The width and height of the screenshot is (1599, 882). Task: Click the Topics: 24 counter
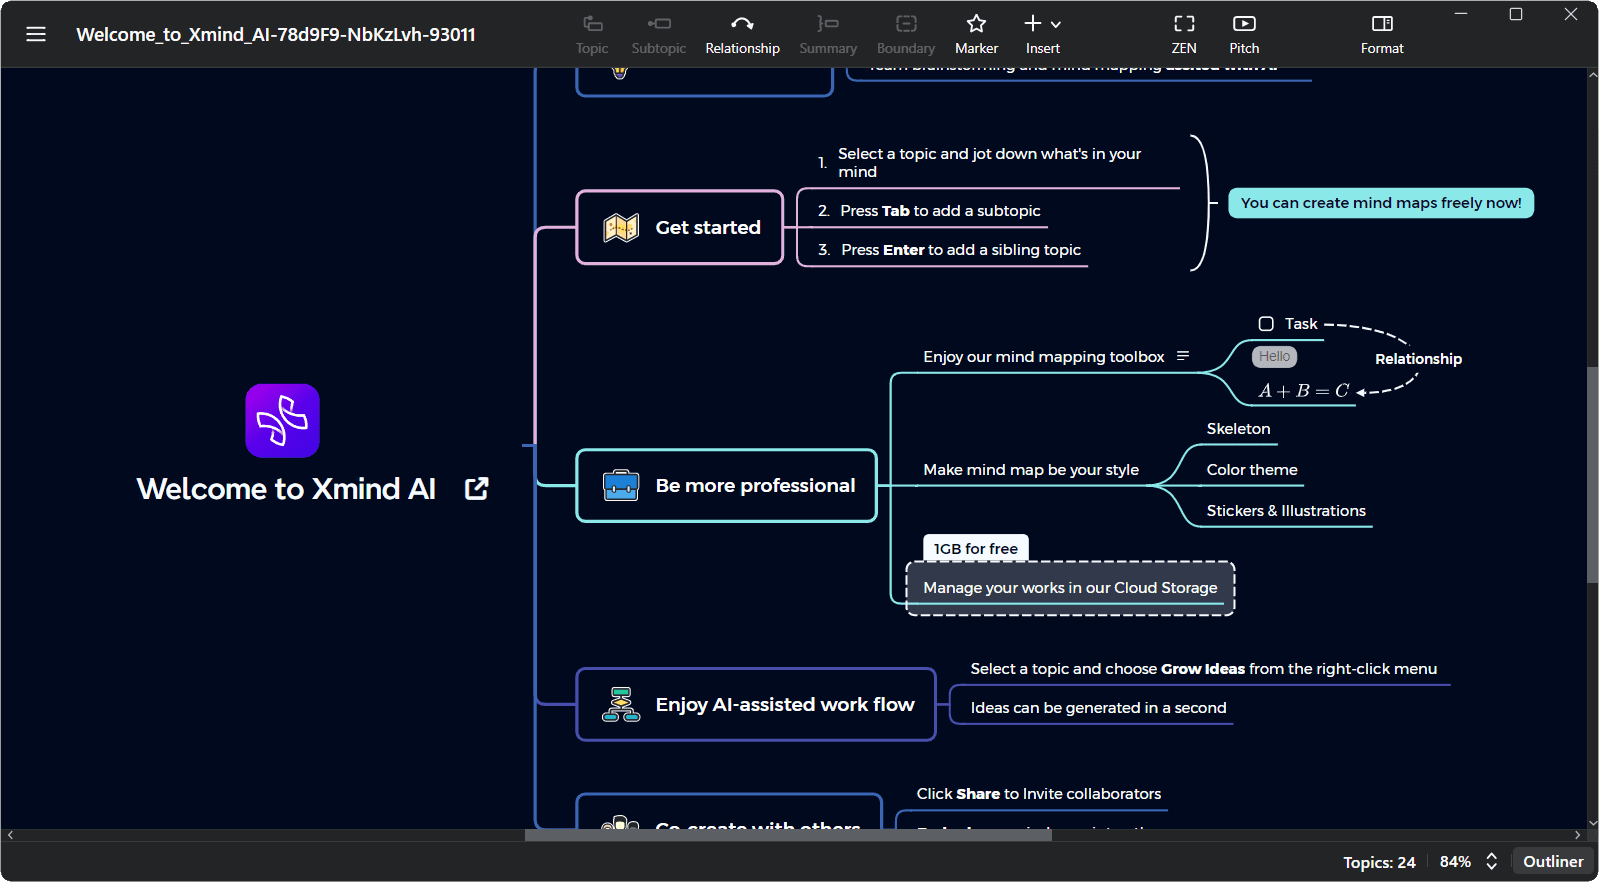point(1379,862)
